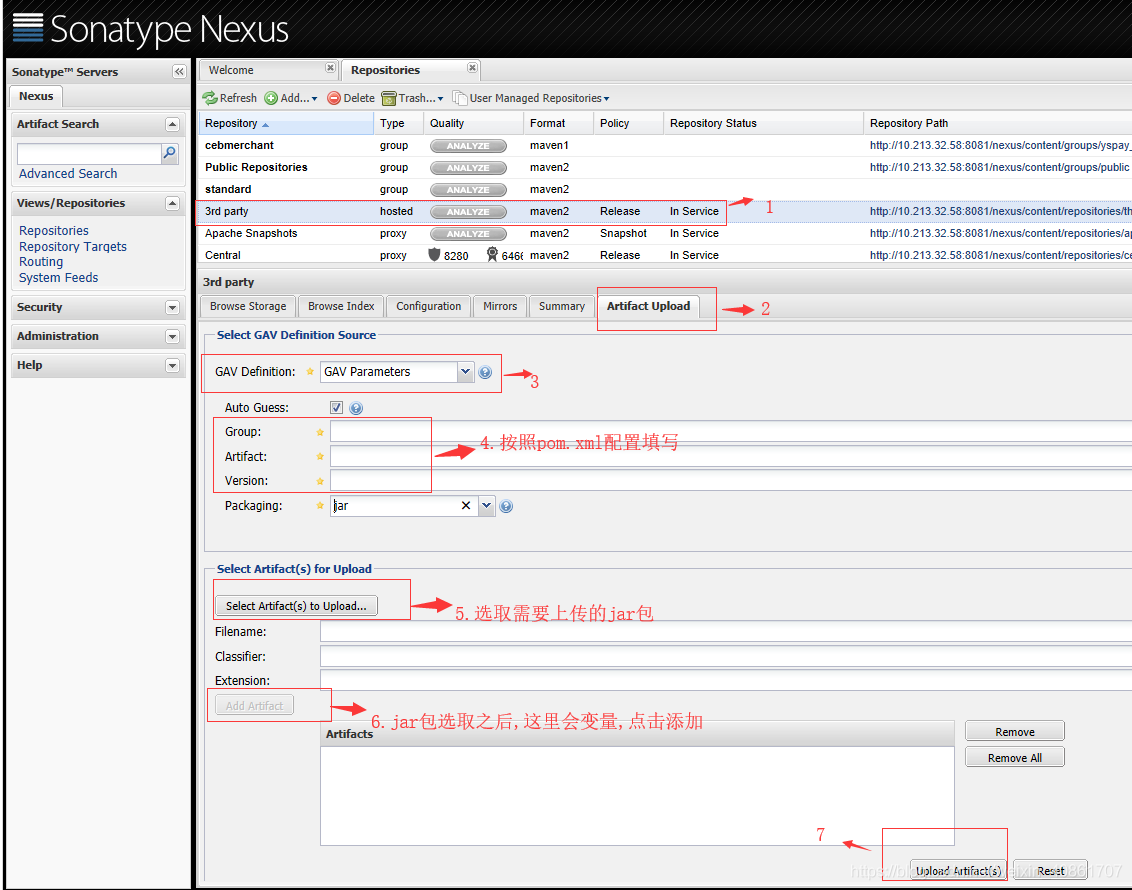1132x890 pixels.
Task: Click the GAV Definition help icon
Action: (485, 372)
